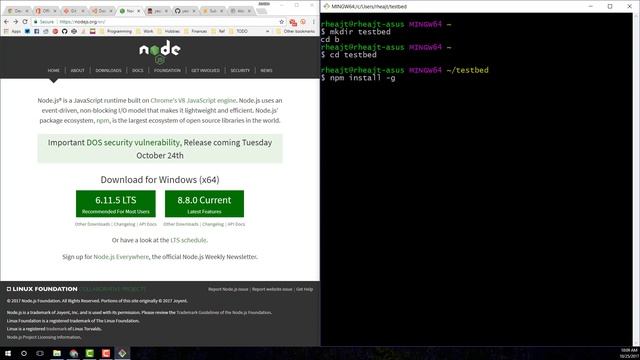
Task: Open Other Downloads under 6.11.5 LTS
Action: [x=92, y=224]
